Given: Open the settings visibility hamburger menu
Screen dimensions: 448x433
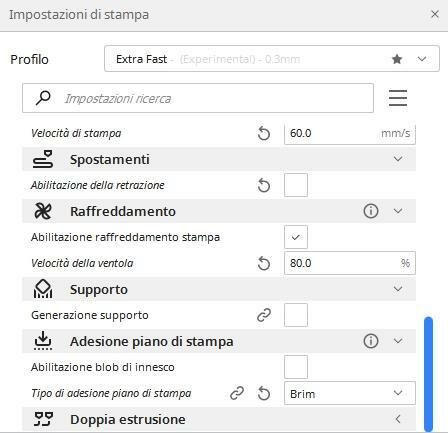Looking at the screenshot, I should [x=398, y=98].
